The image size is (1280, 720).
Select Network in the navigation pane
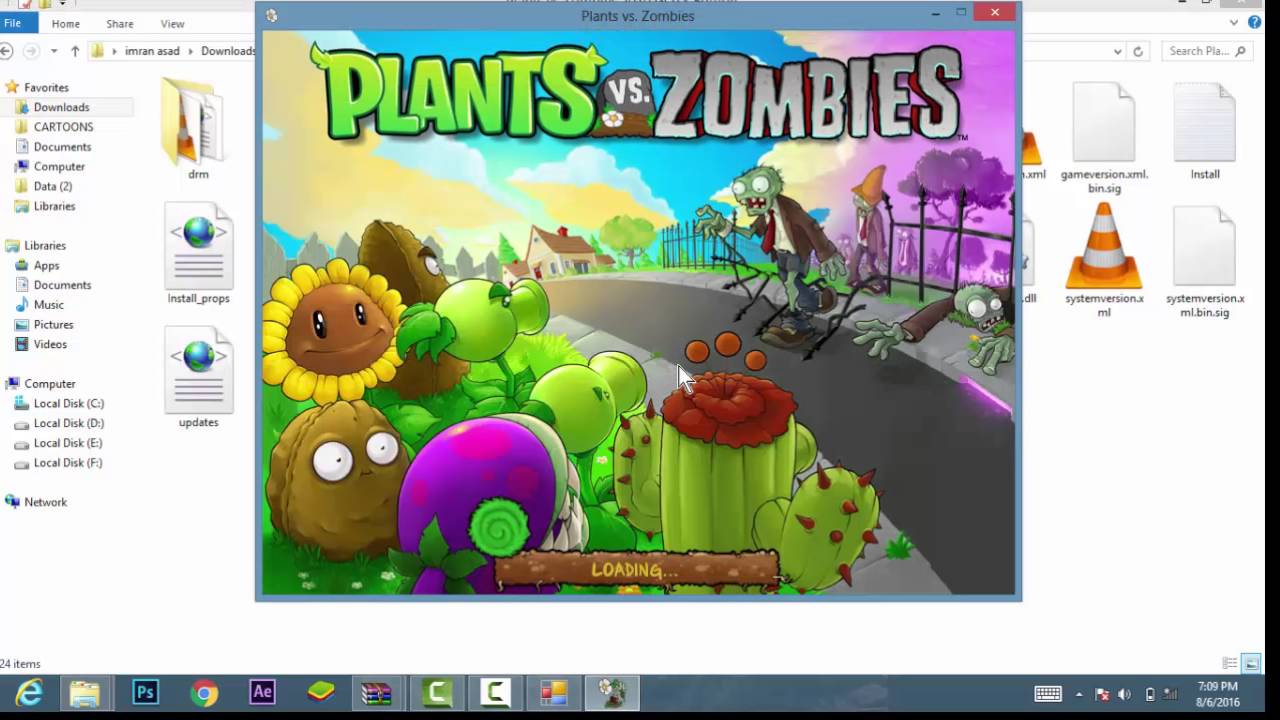point(45,502)
